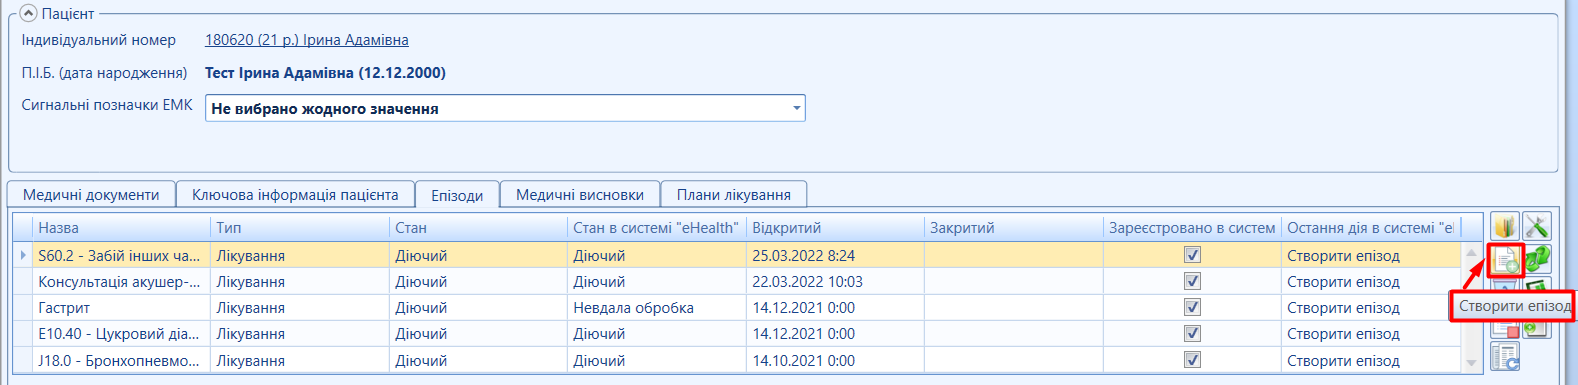Click the document refresh icon at bottom
The image size is (1578, 385).
(1505, 356)
